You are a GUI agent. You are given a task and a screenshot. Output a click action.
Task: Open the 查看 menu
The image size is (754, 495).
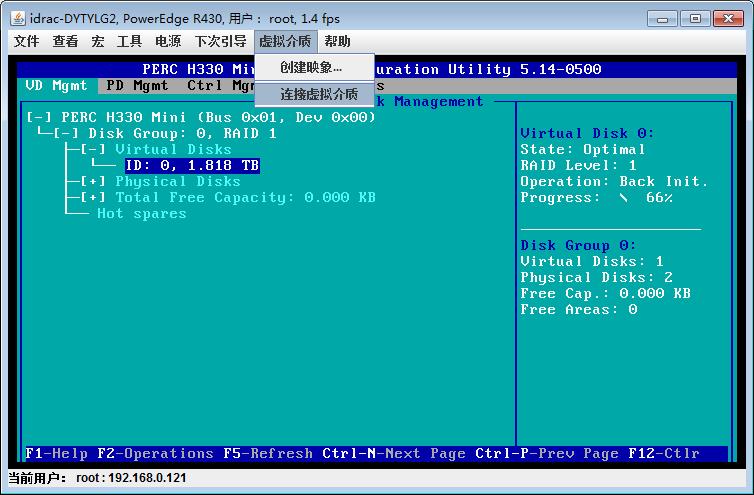(x=65, y=41)
